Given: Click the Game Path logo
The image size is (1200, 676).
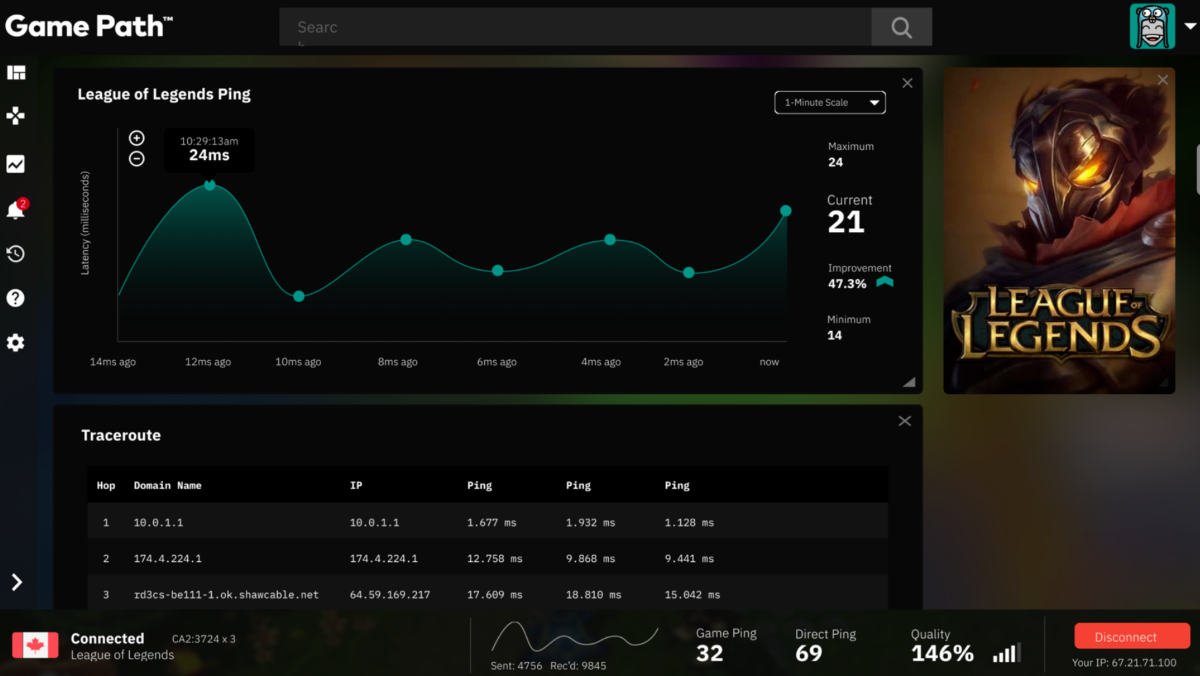Looking at the screenshot, I should 89,26.
